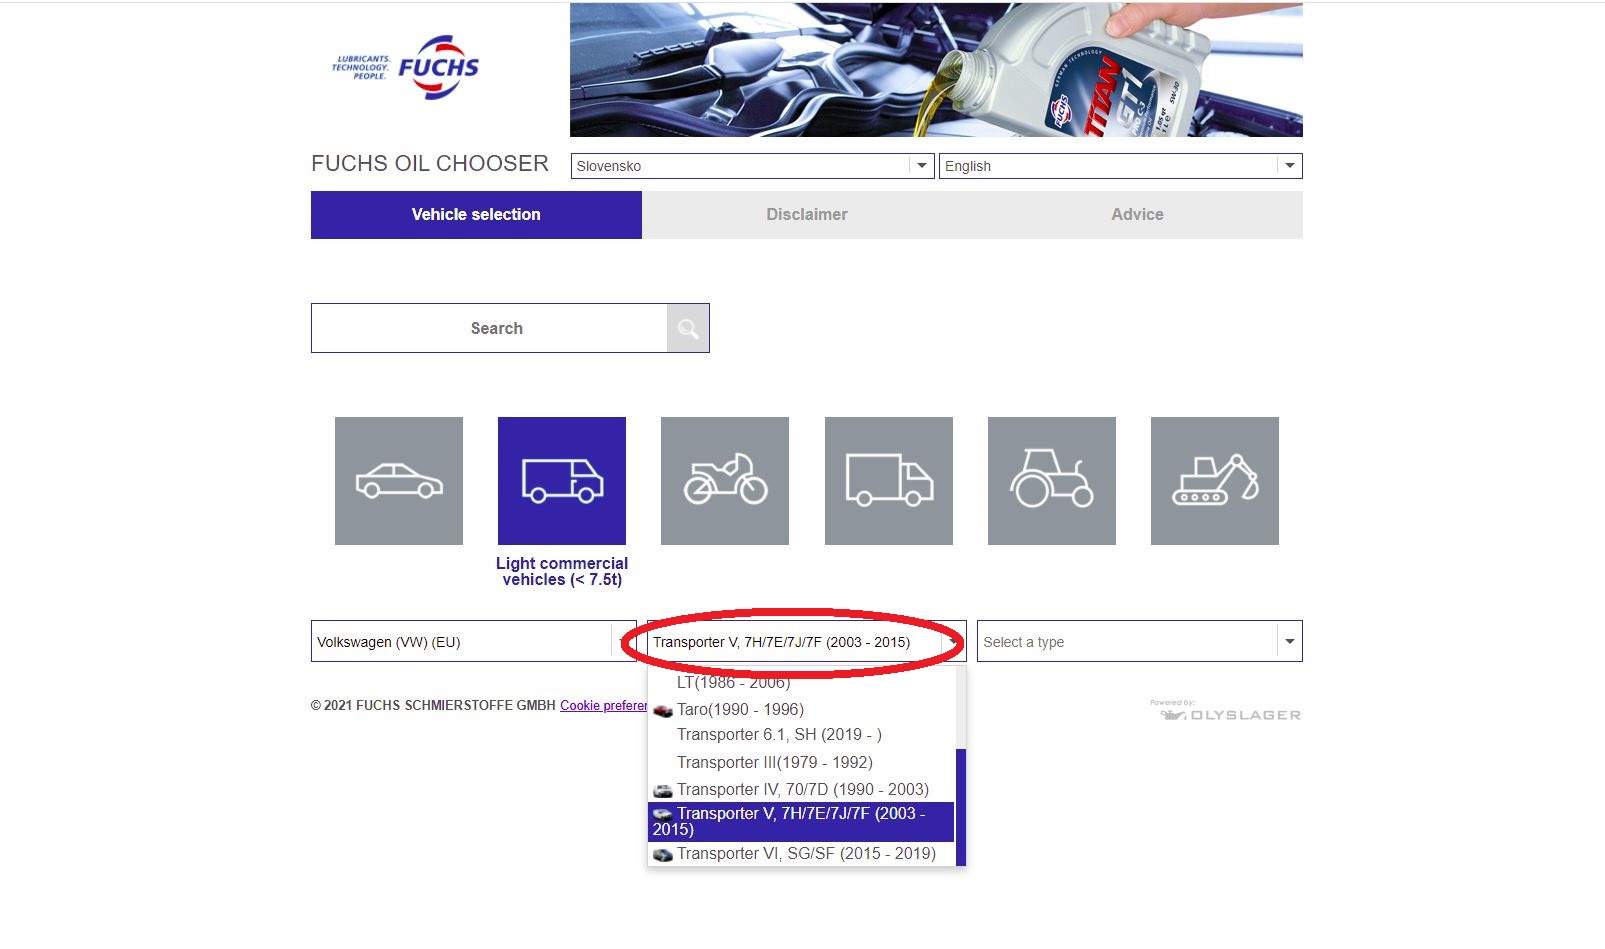This screenshot has width=1605, height=949.
Task: Click the FUCHS logo
Action: click(405, 67)
